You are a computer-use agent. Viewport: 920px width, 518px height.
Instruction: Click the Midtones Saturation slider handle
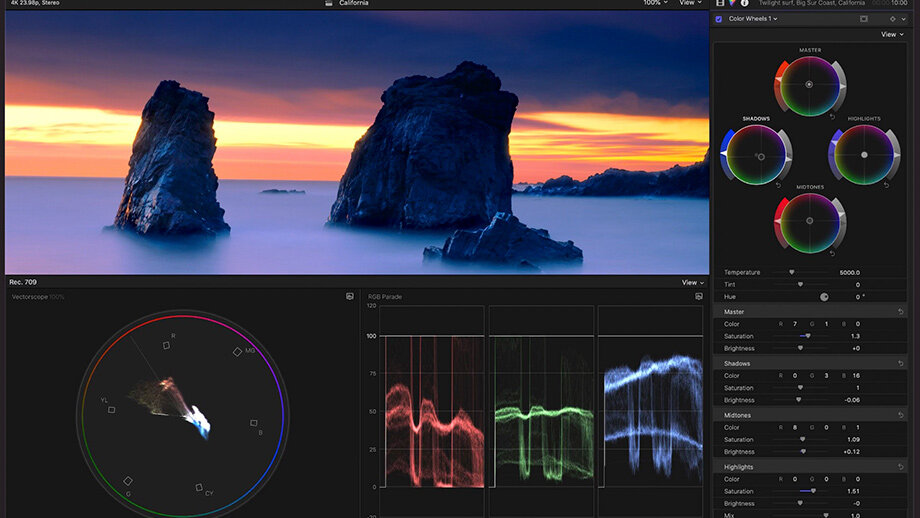pos(803,439)
